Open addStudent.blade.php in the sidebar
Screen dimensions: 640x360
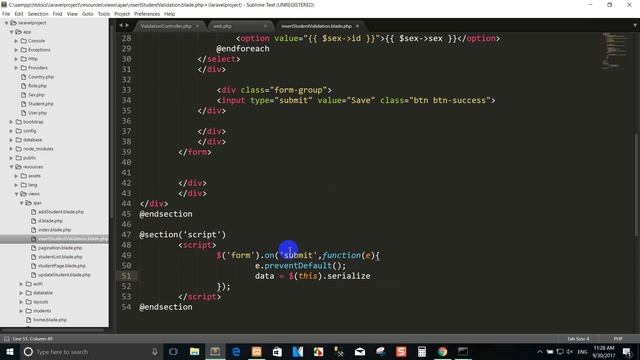[x=61, y=212]
